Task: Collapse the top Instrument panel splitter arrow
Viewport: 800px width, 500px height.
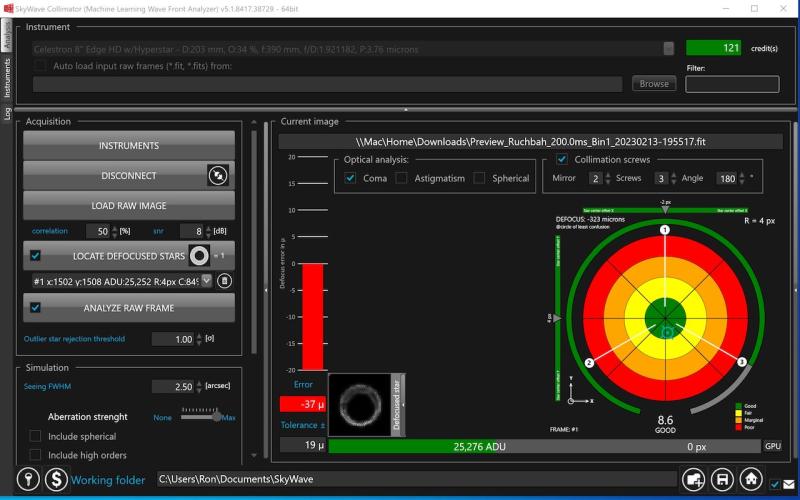Action: tap(406, 110)
